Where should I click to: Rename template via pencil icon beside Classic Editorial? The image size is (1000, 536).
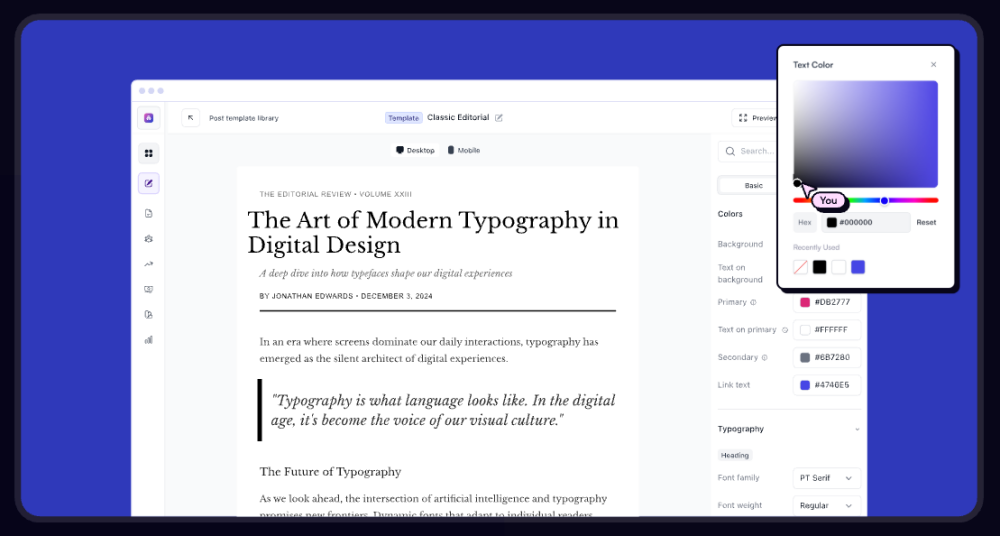click(499, 118)
